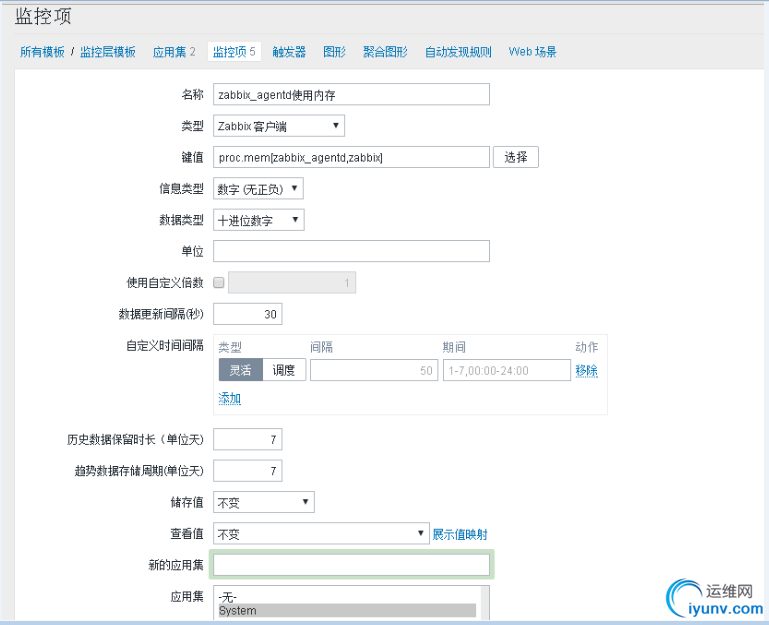Focus the 期间 field 1-7,00:00-24:00
This screenshot has width=769, height=625.
507,370
